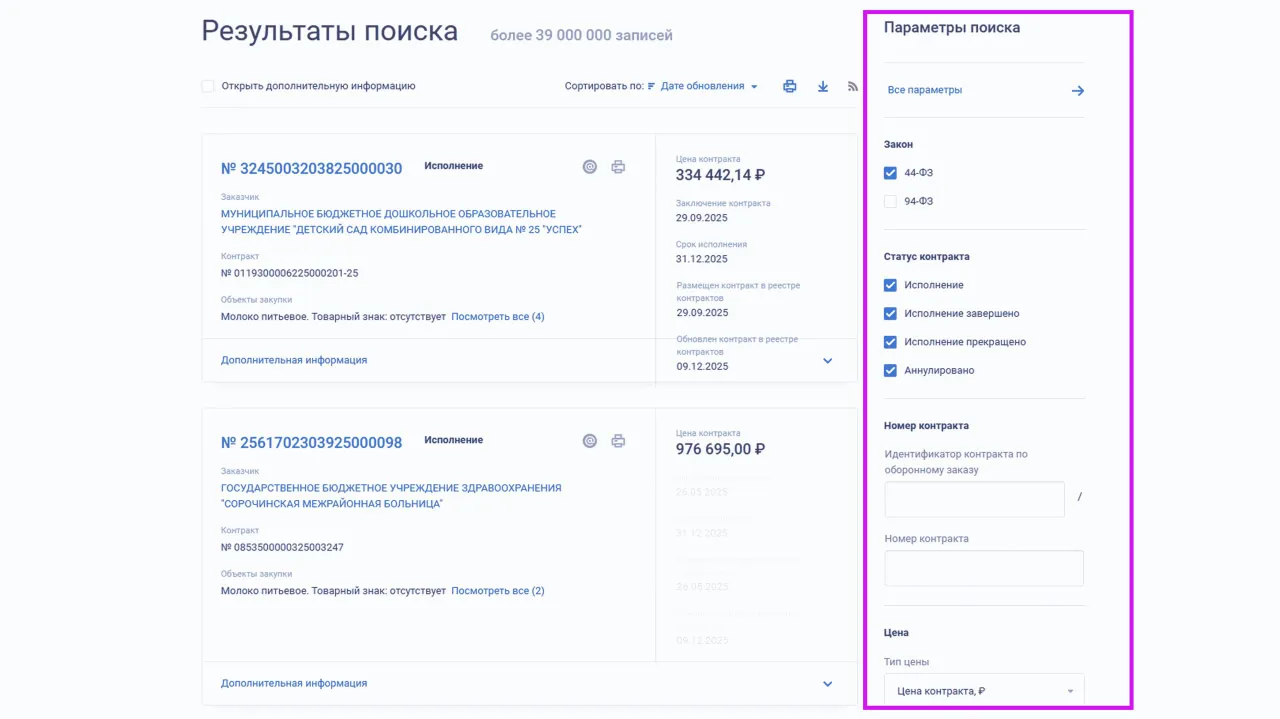
Task: Open the Все параметры link
Action: pos(925,90)
